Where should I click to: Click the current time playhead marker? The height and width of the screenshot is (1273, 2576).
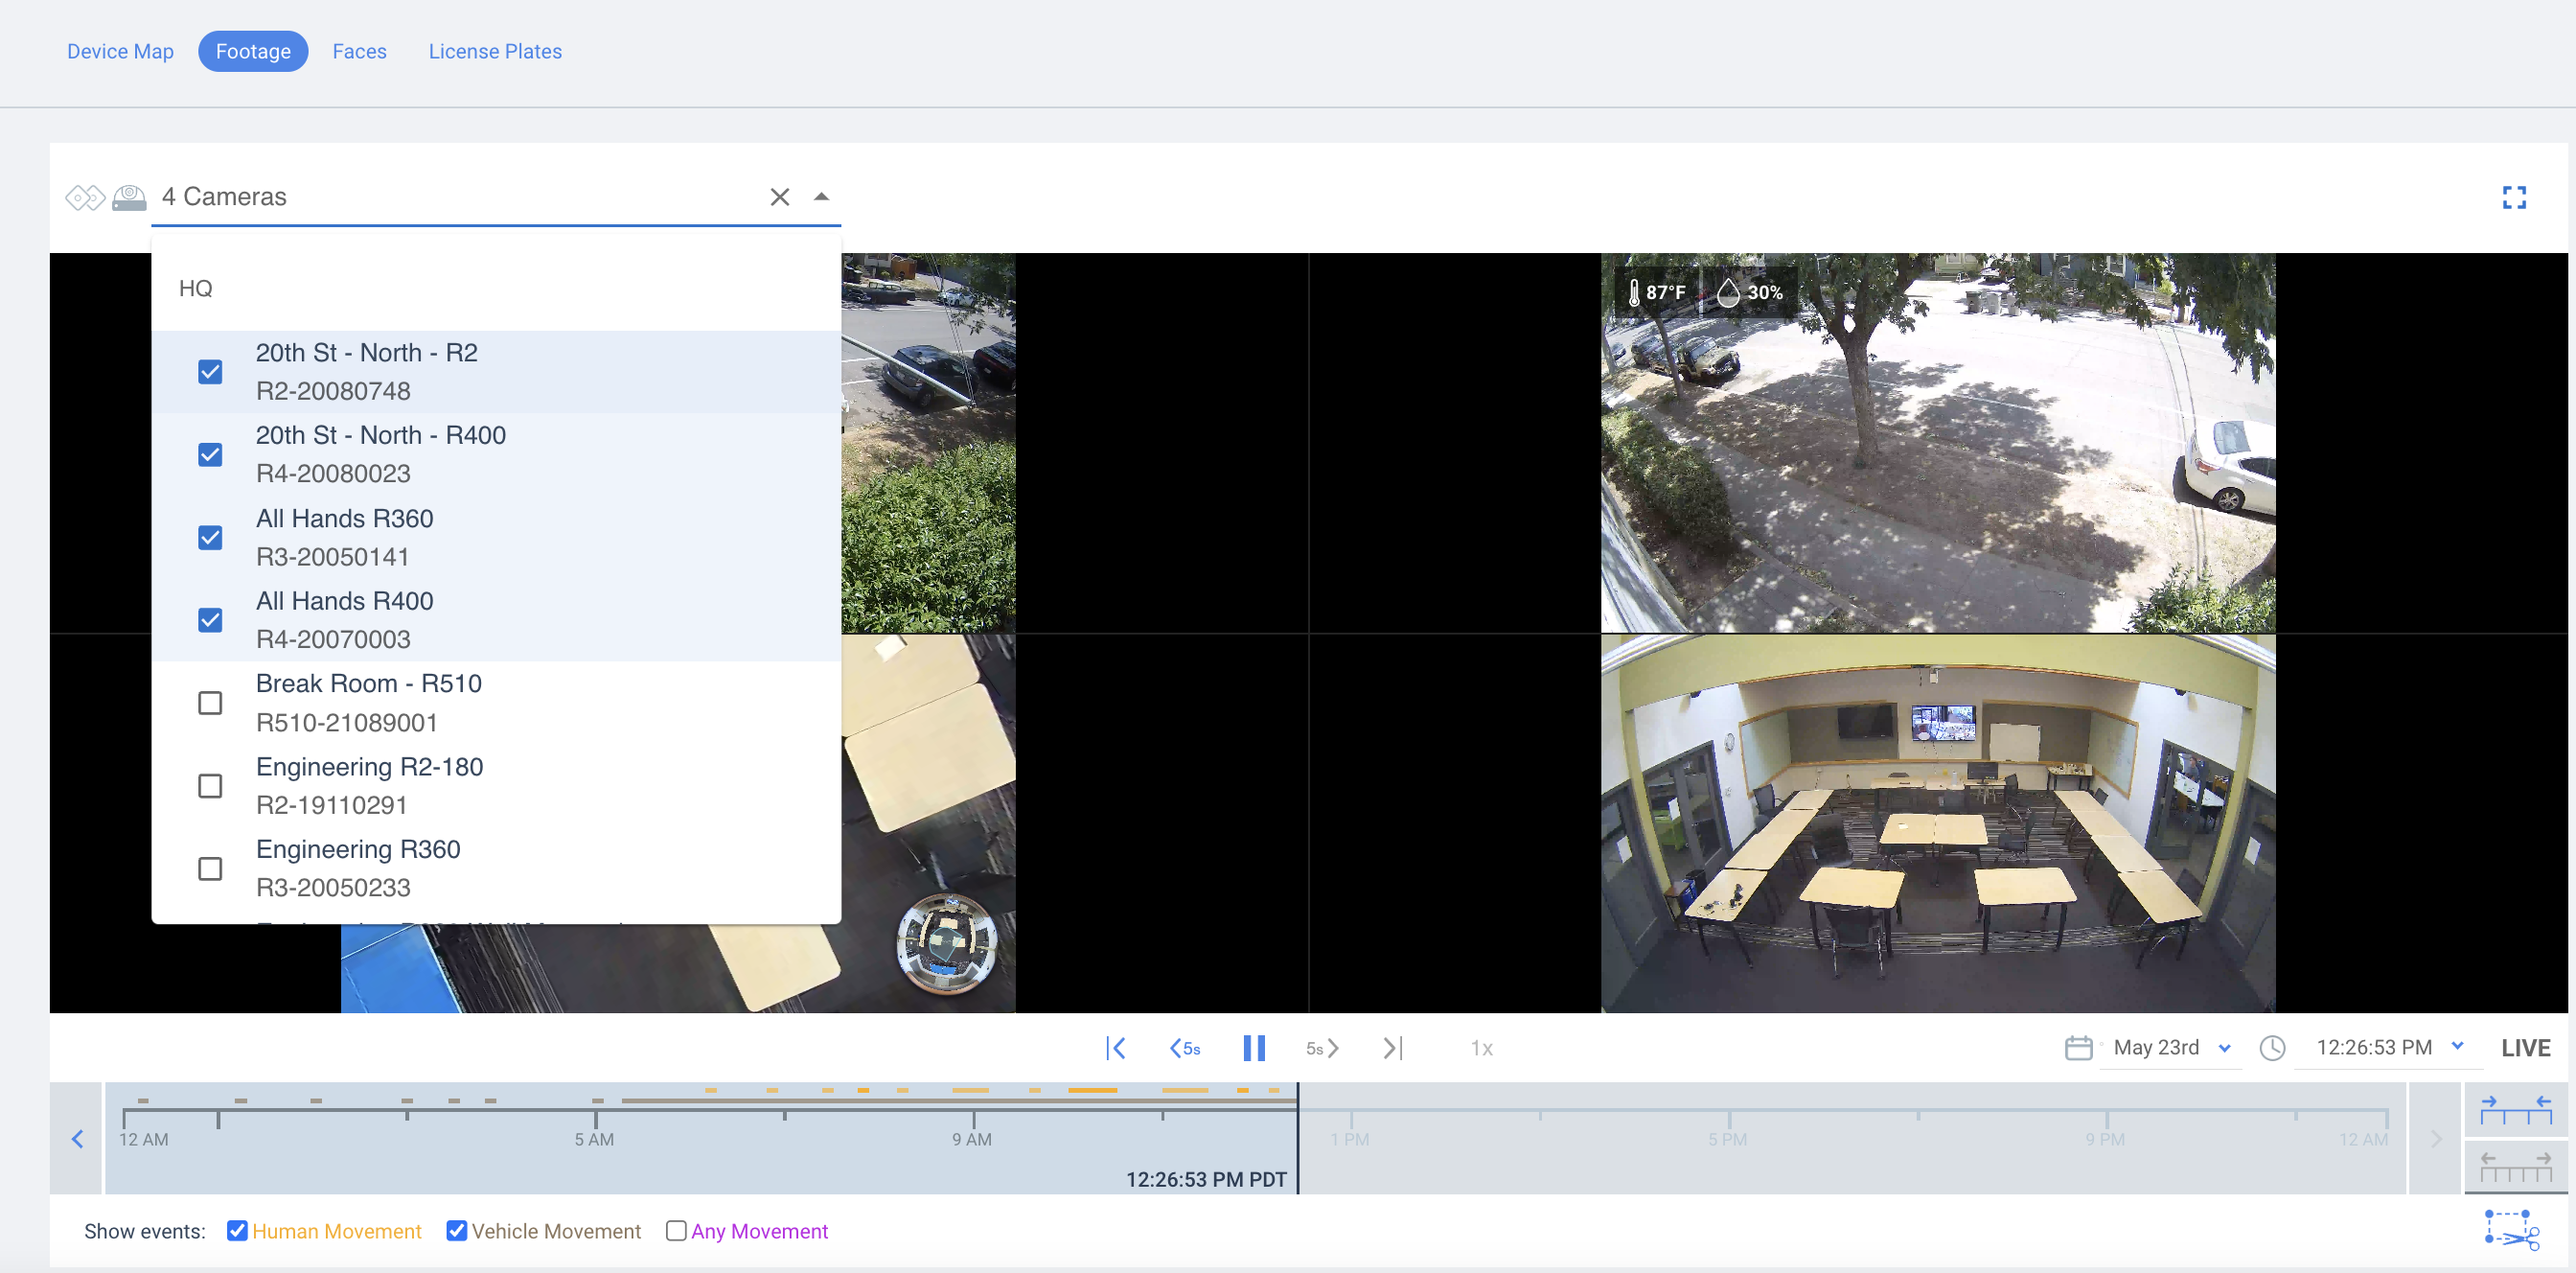(1298, 1138)
